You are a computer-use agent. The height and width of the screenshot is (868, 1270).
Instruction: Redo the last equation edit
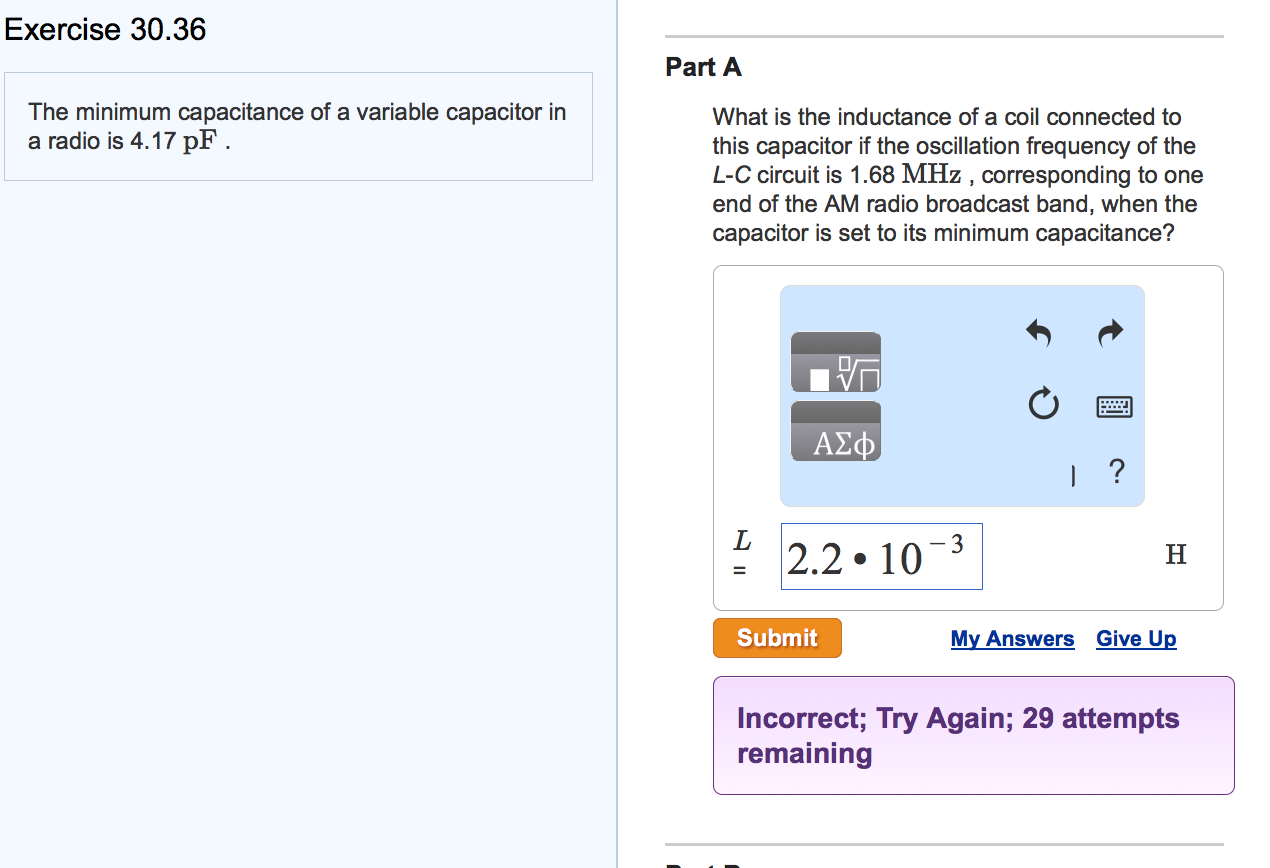[x=1108, y=332]
